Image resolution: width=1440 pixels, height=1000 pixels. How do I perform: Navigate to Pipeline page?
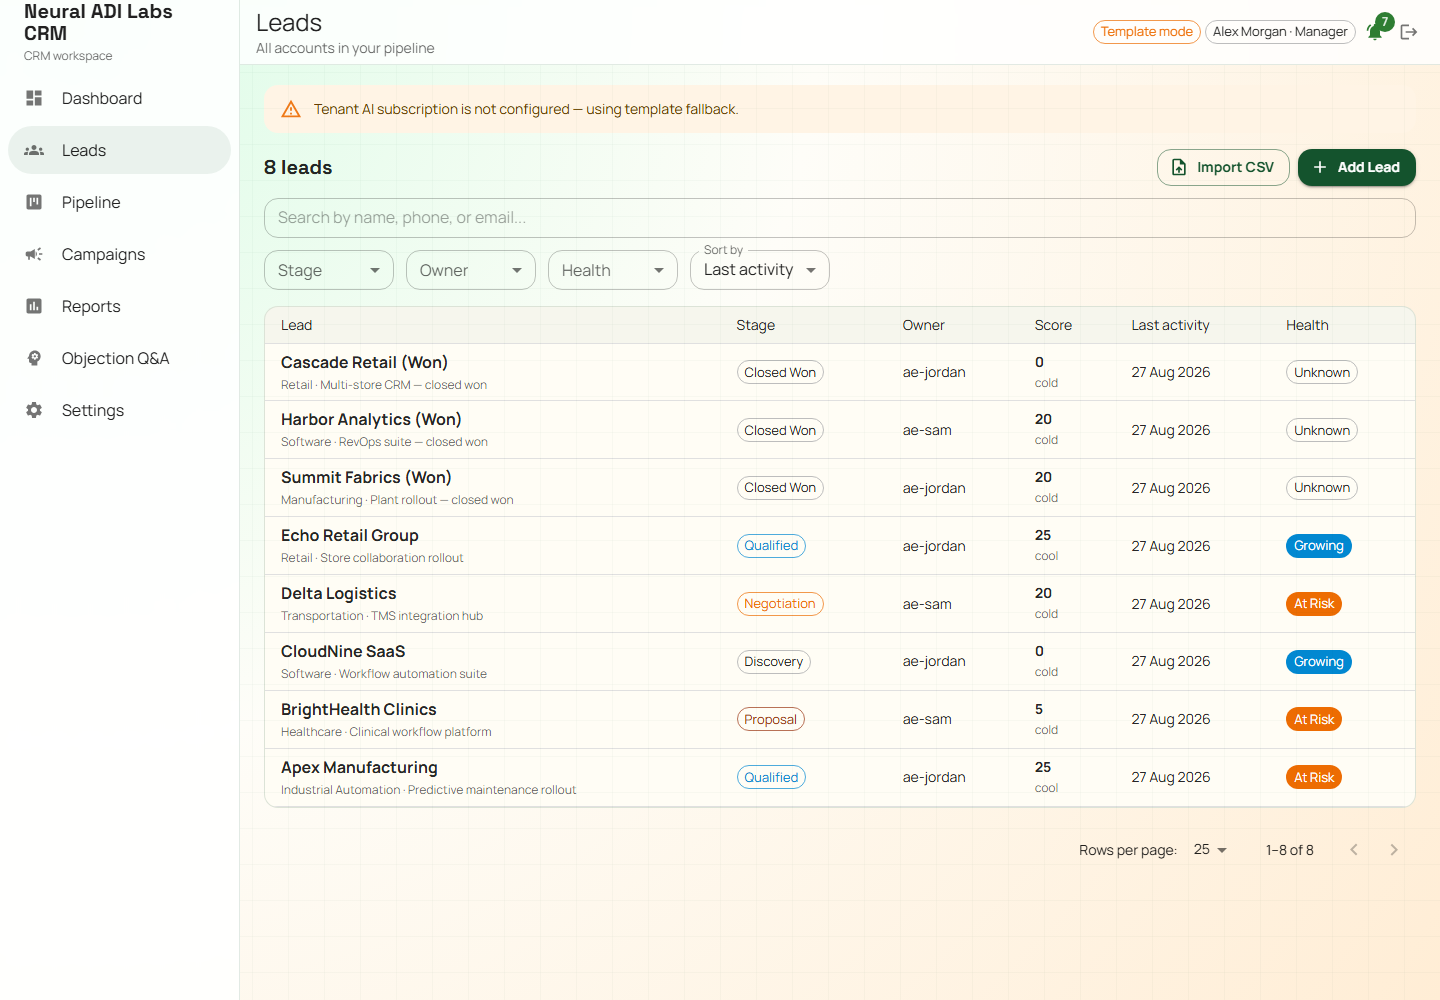point(119,202)
